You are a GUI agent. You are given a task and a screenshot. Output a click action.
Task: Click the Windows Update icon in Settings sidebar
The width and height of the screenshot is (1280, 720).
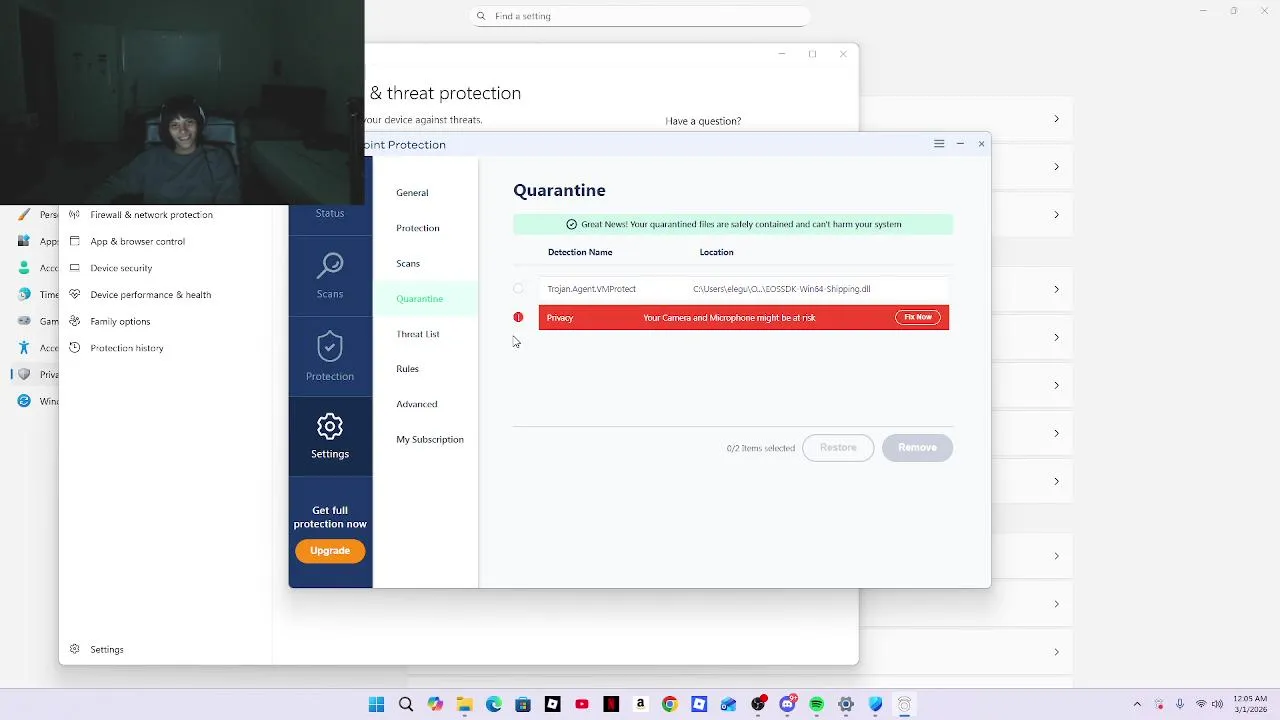pos(24,401)
